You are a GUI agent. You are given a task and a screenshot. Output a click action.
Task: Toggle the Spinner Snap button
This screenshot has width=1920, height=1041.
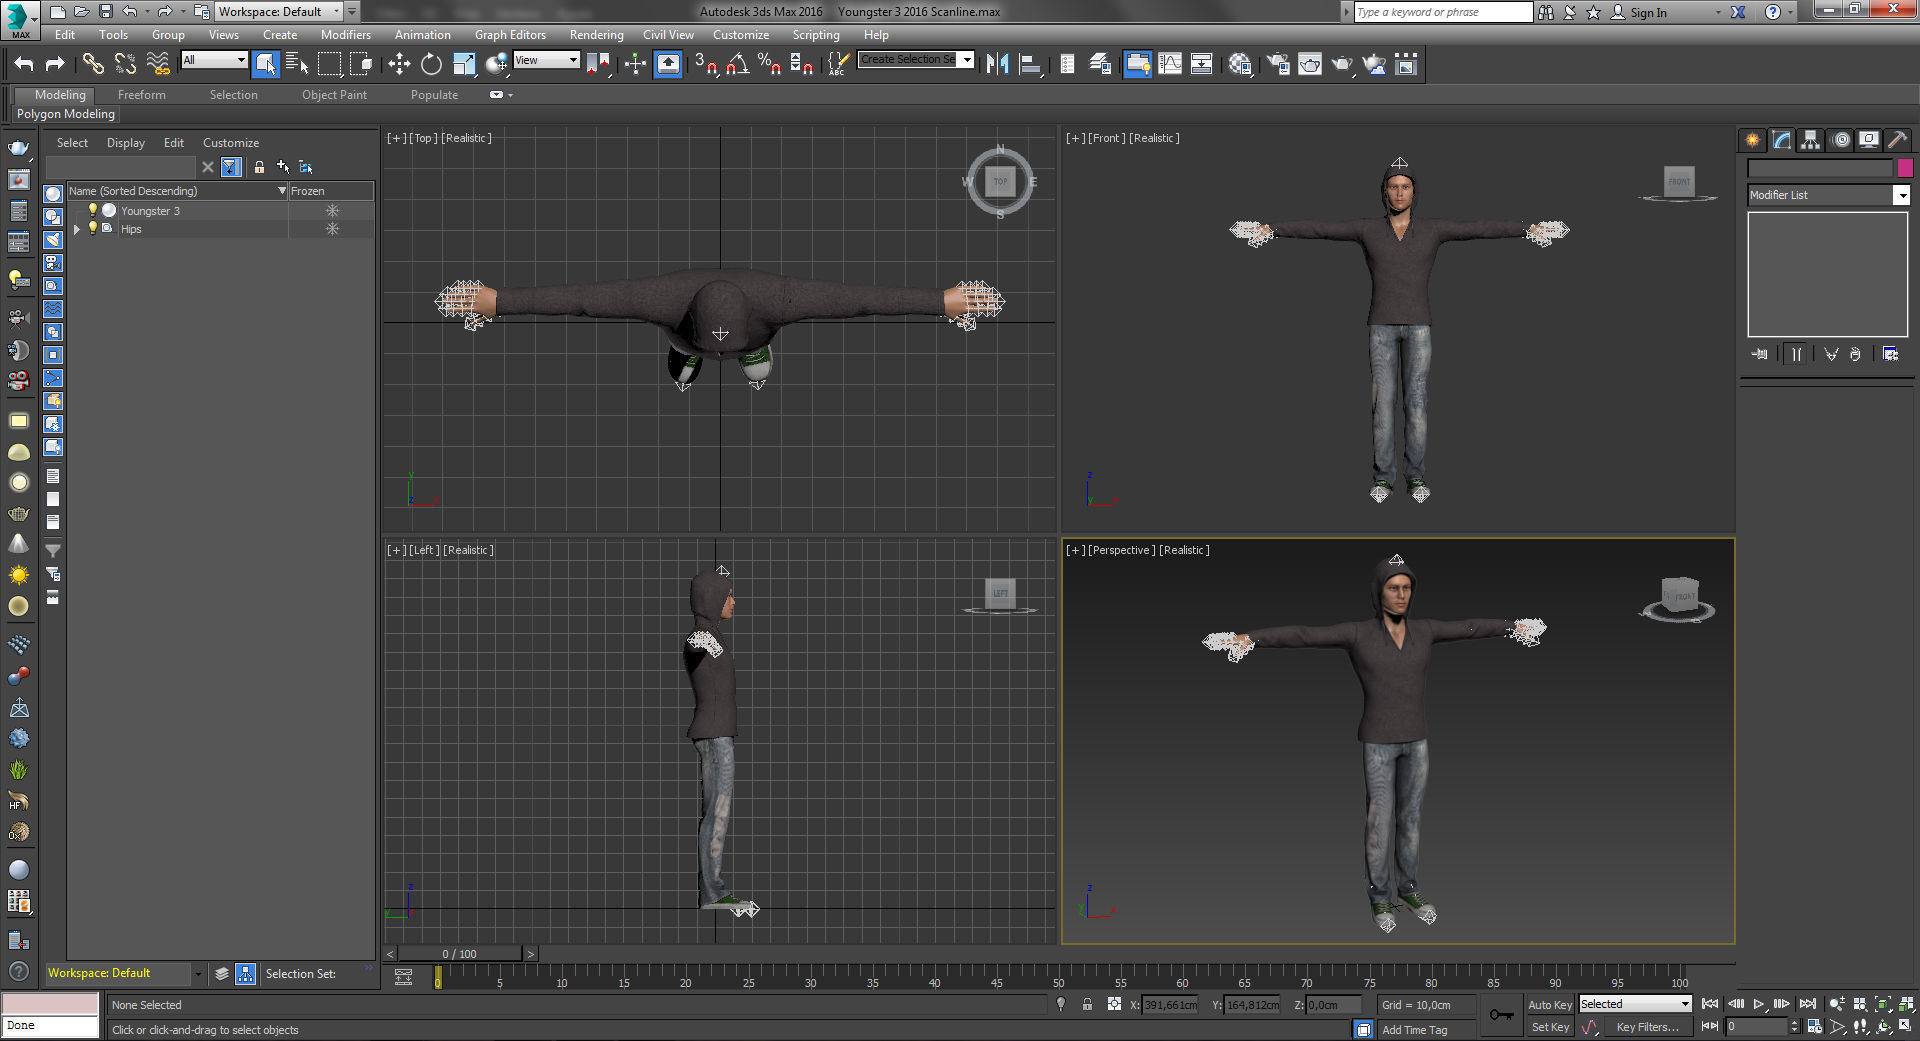[801, 64]
